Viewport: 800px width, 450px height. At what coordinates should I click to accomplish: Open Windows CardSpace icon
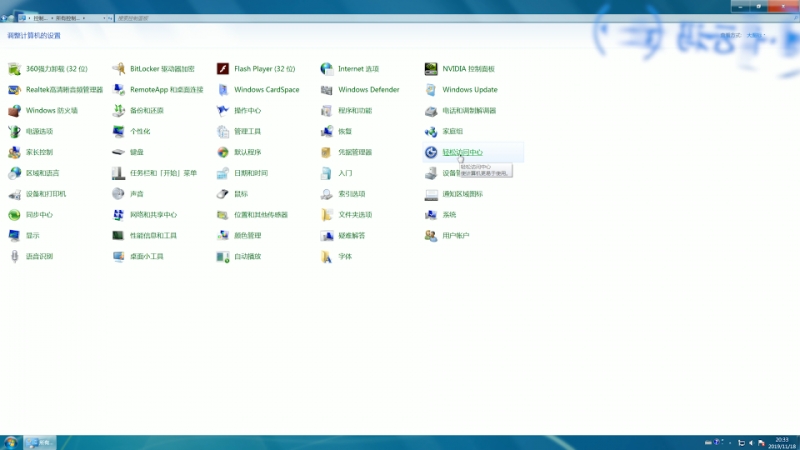click(222, 90)
